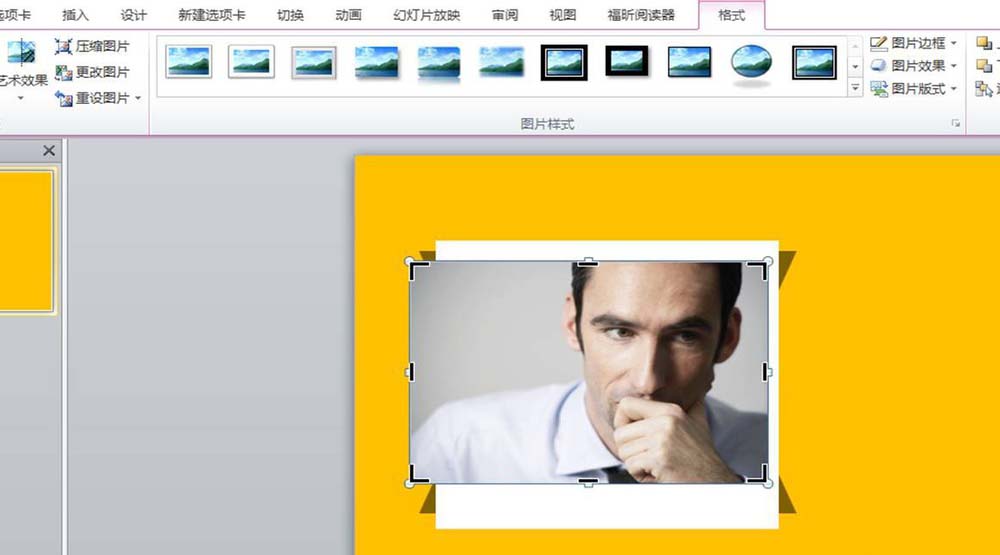1000x555 pixels.
Task: Open Artistic Effects (艺术效果) icon
Action: [x=21, y=52]
